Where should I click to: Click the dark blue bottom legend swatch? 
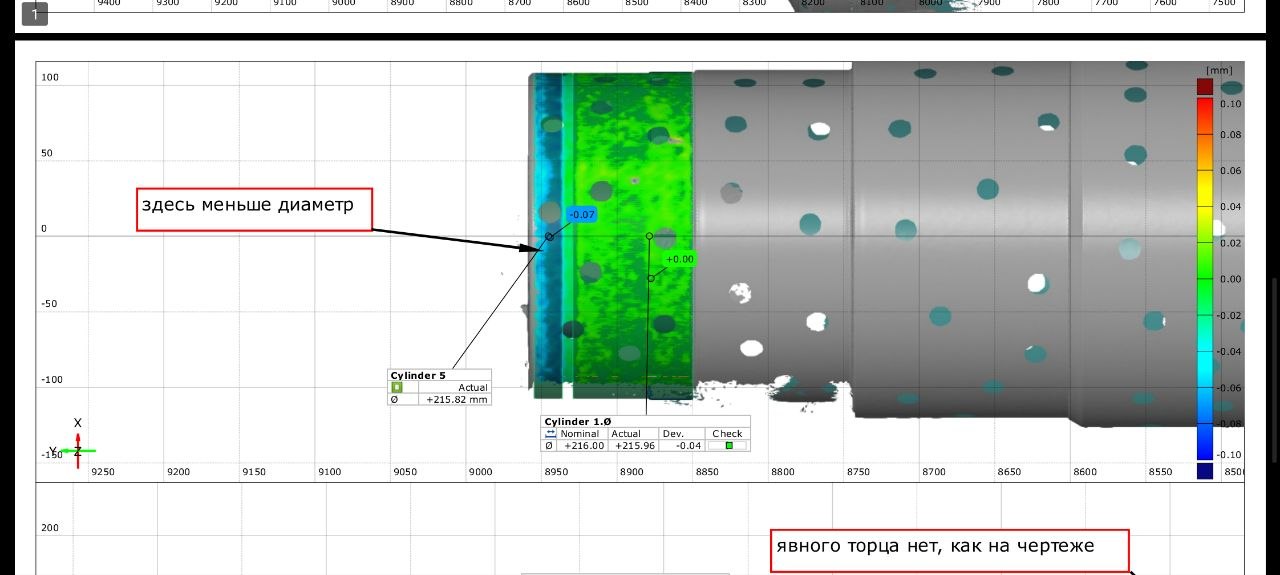tap(1205, 471)
